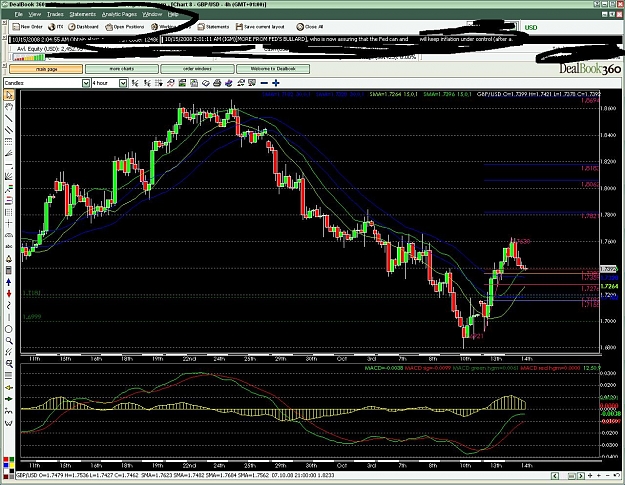The height and width of the screenshot is (485, 625).
Task: Click the 1.7392 current price label
Action: pos(608,269)
